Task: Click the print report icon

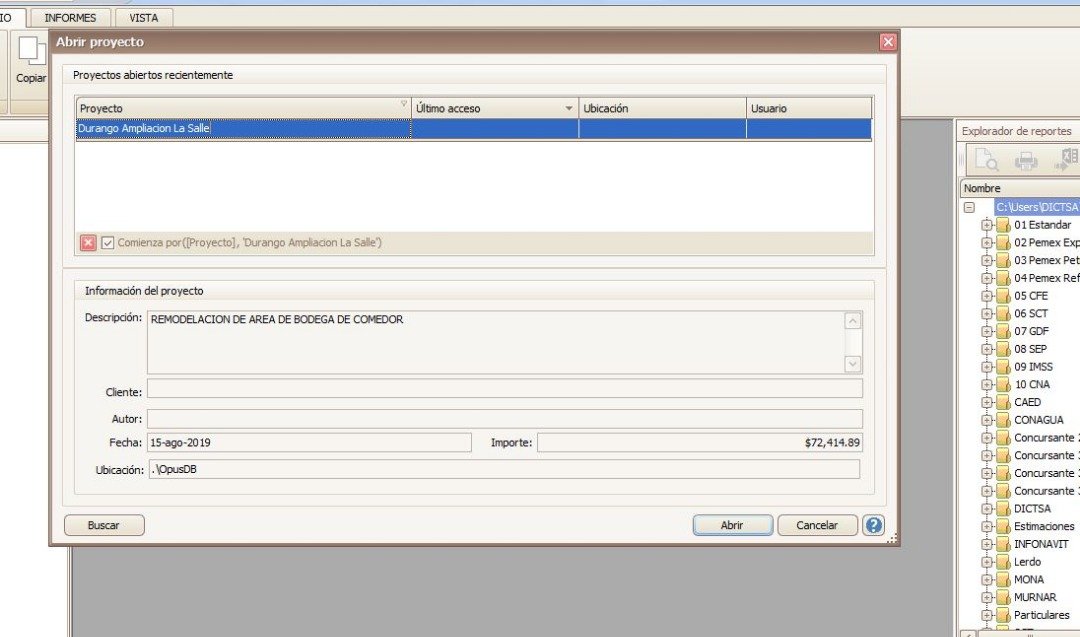Action: coord(1026,160)
